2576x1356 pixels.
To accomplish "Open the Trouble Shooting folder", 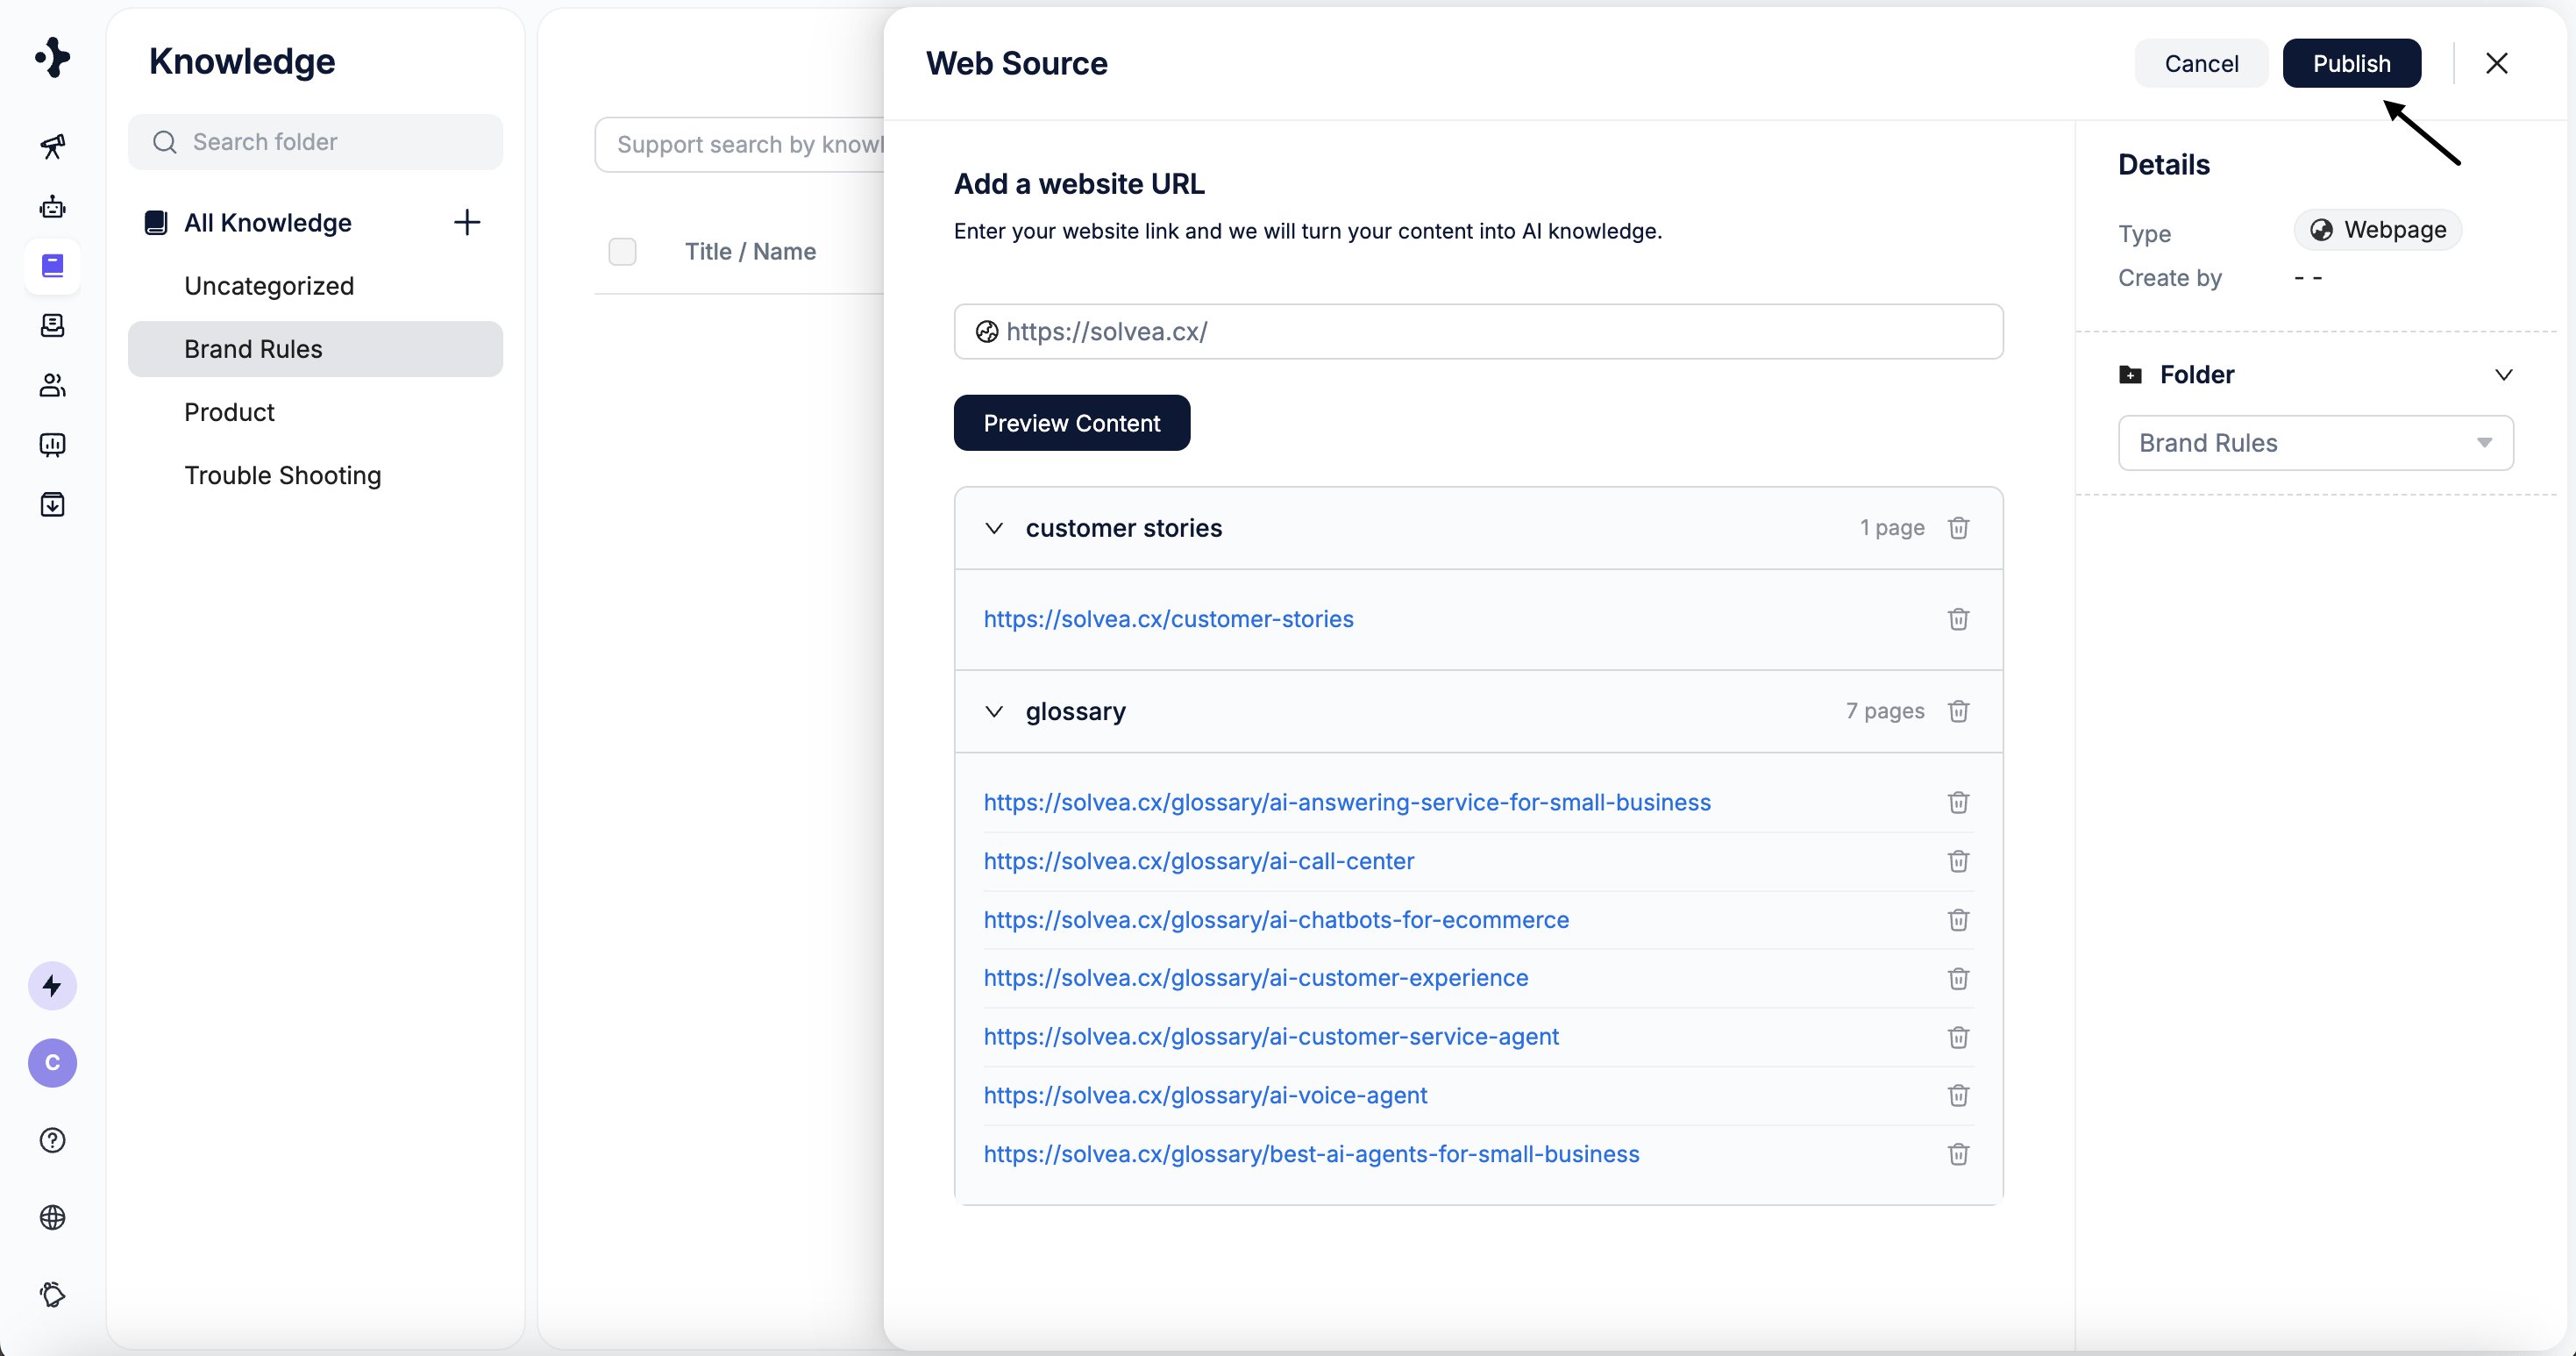I will click(283, 475).
